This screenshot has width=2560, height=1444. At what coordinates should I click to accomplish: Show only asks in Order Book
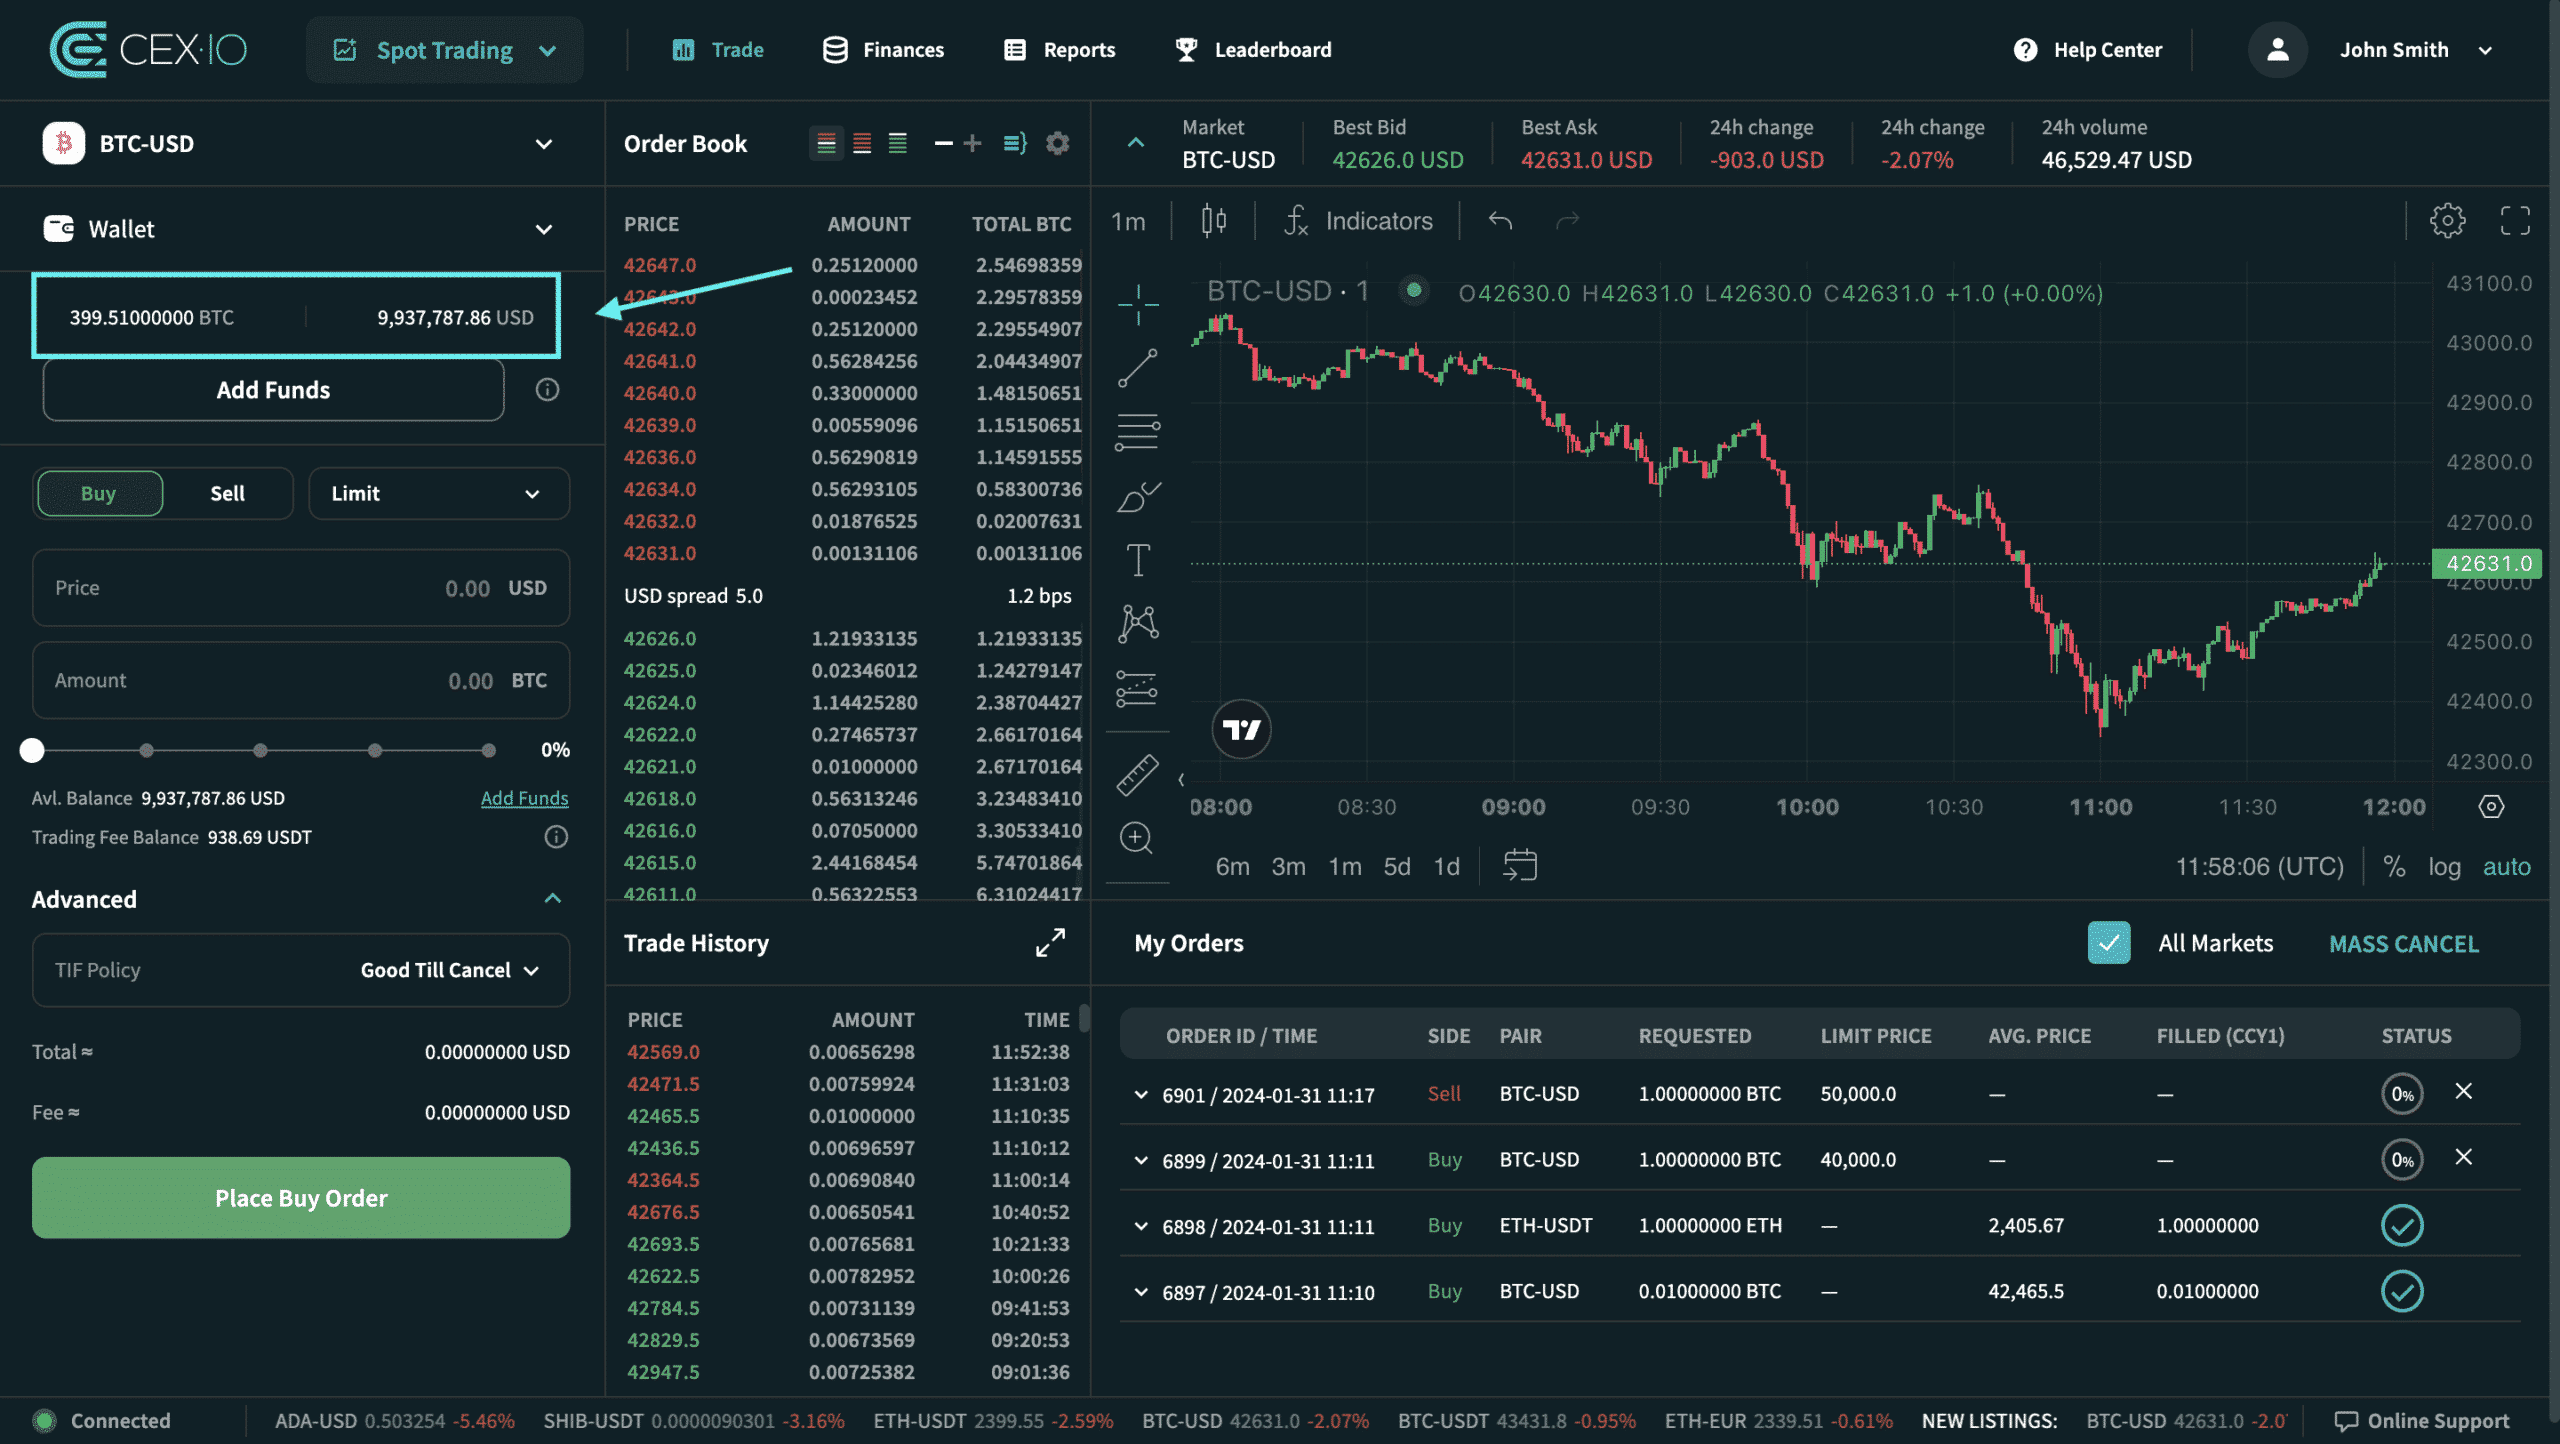862,144
